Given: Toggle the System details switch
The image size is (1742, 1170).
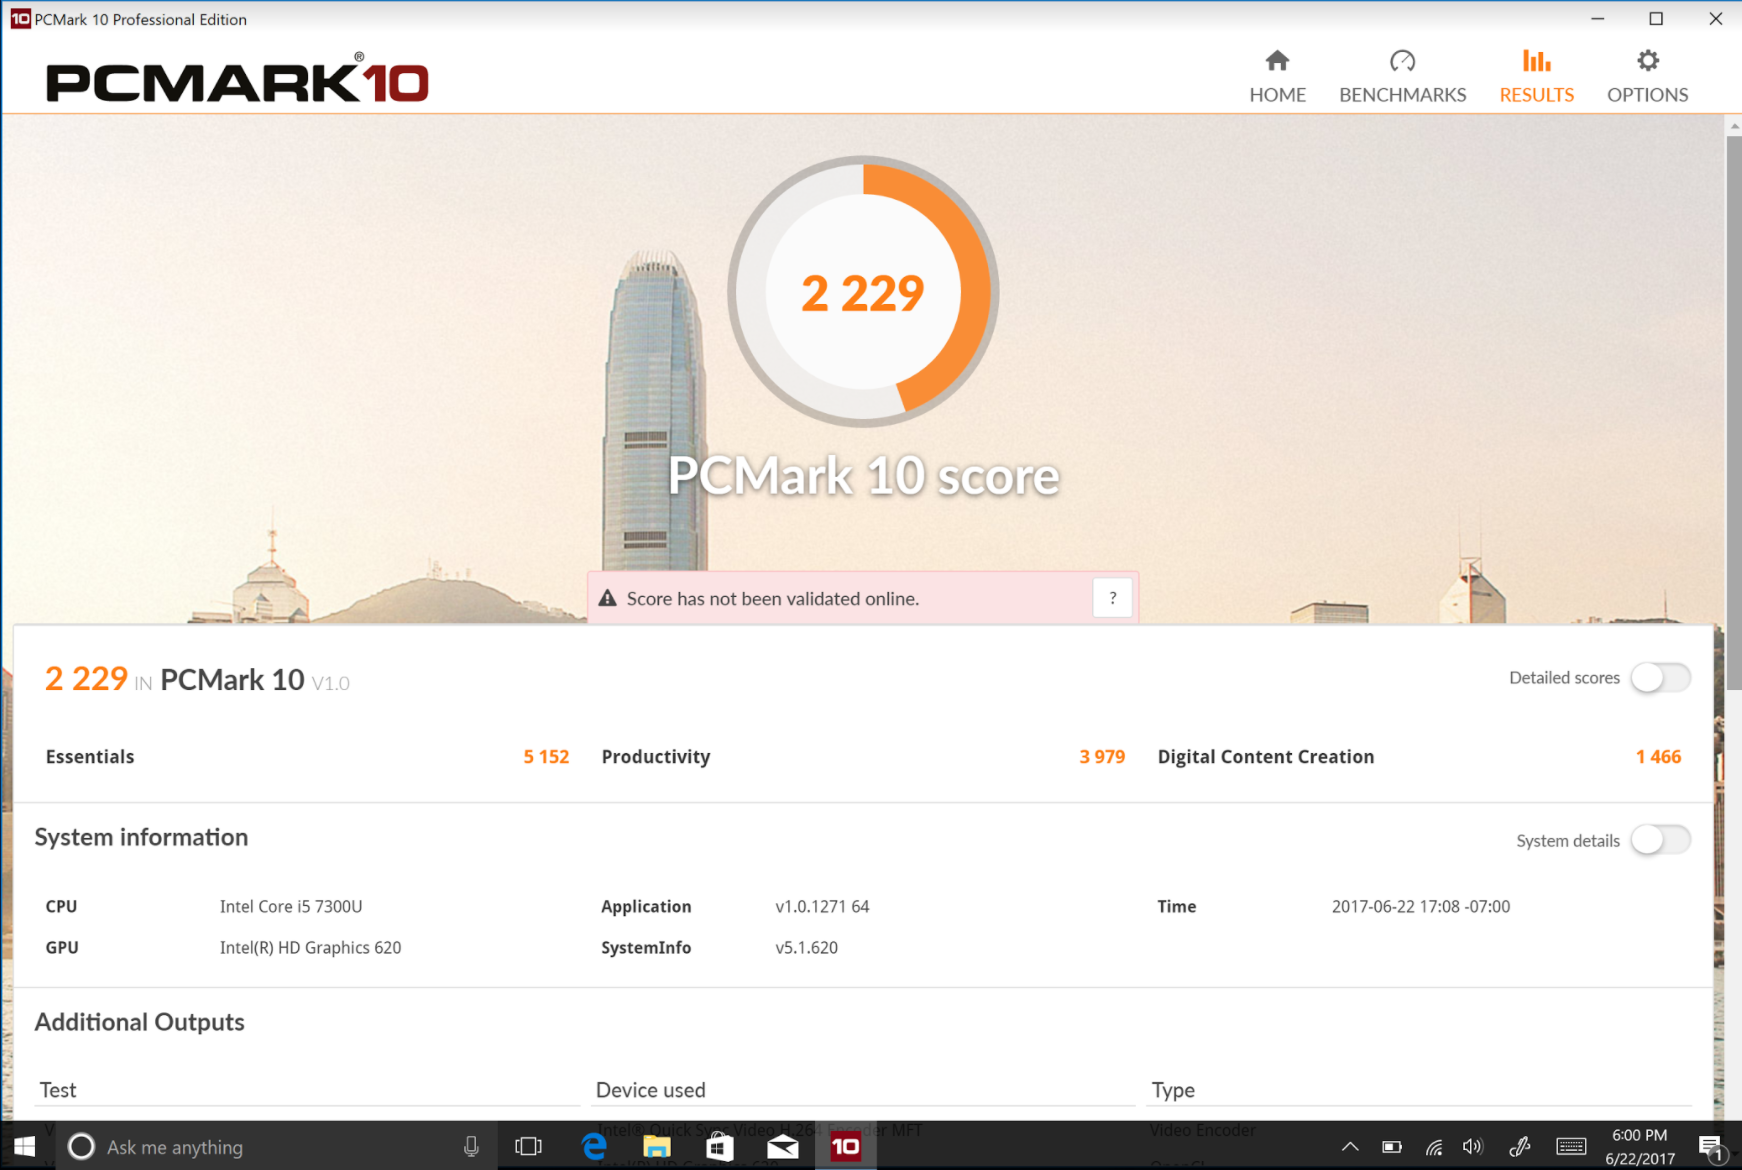Looking at the screenshot, I should click(1660, 840).
